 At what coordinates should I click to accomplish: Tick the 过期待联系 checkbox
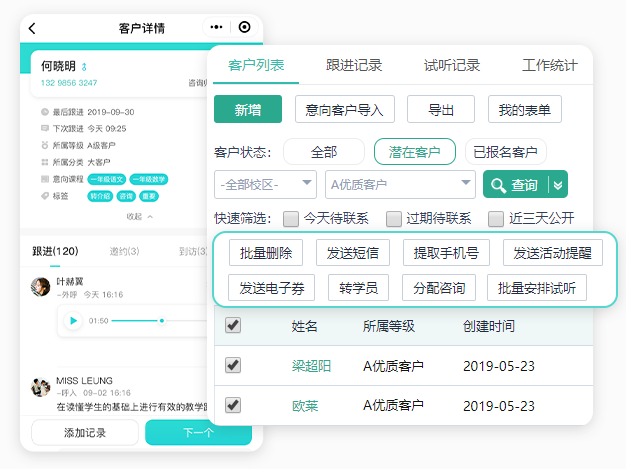[394, 219]
